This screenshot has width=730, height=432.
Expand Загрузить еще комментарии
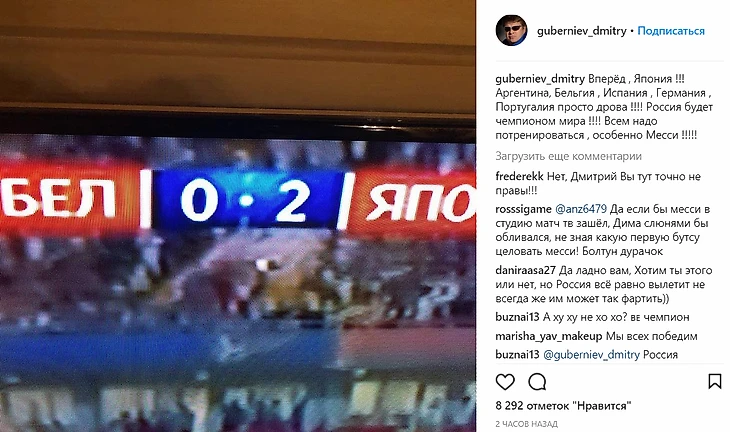coord(568,156)
